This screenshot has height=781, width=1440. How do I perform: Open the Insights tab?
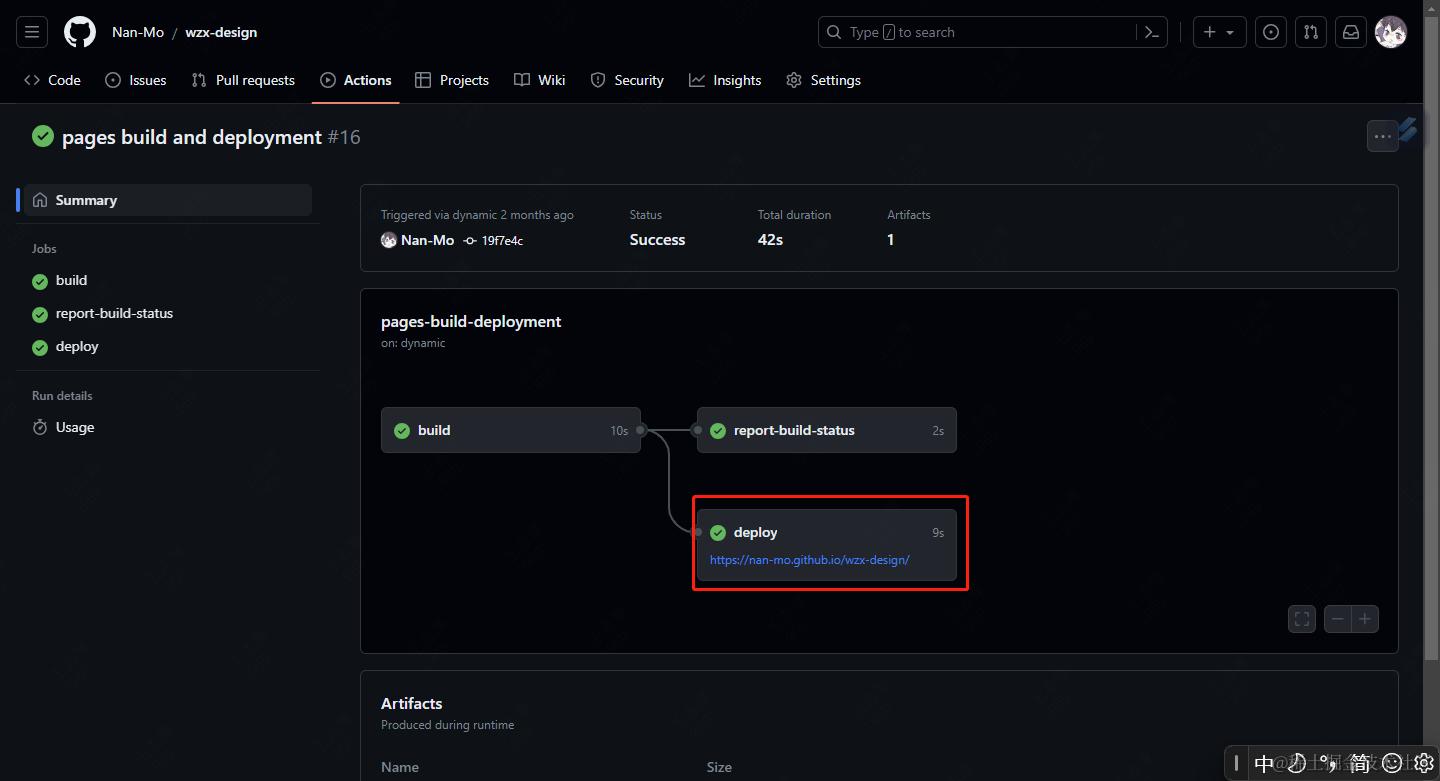pos(725,80)
